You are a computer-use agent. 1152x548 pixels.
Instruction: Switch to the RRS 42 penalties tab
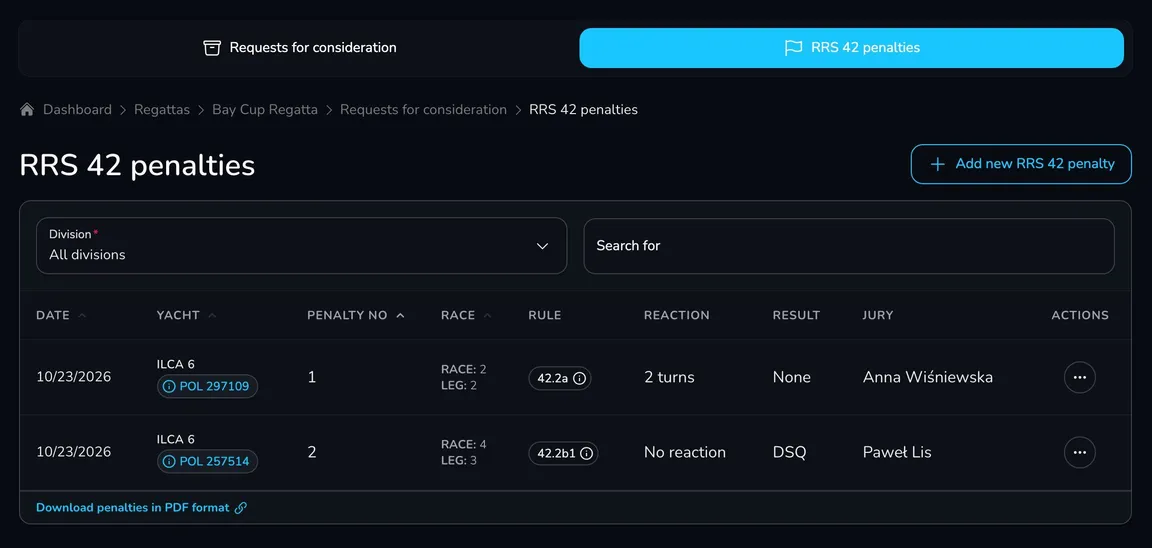click(852, 48)
